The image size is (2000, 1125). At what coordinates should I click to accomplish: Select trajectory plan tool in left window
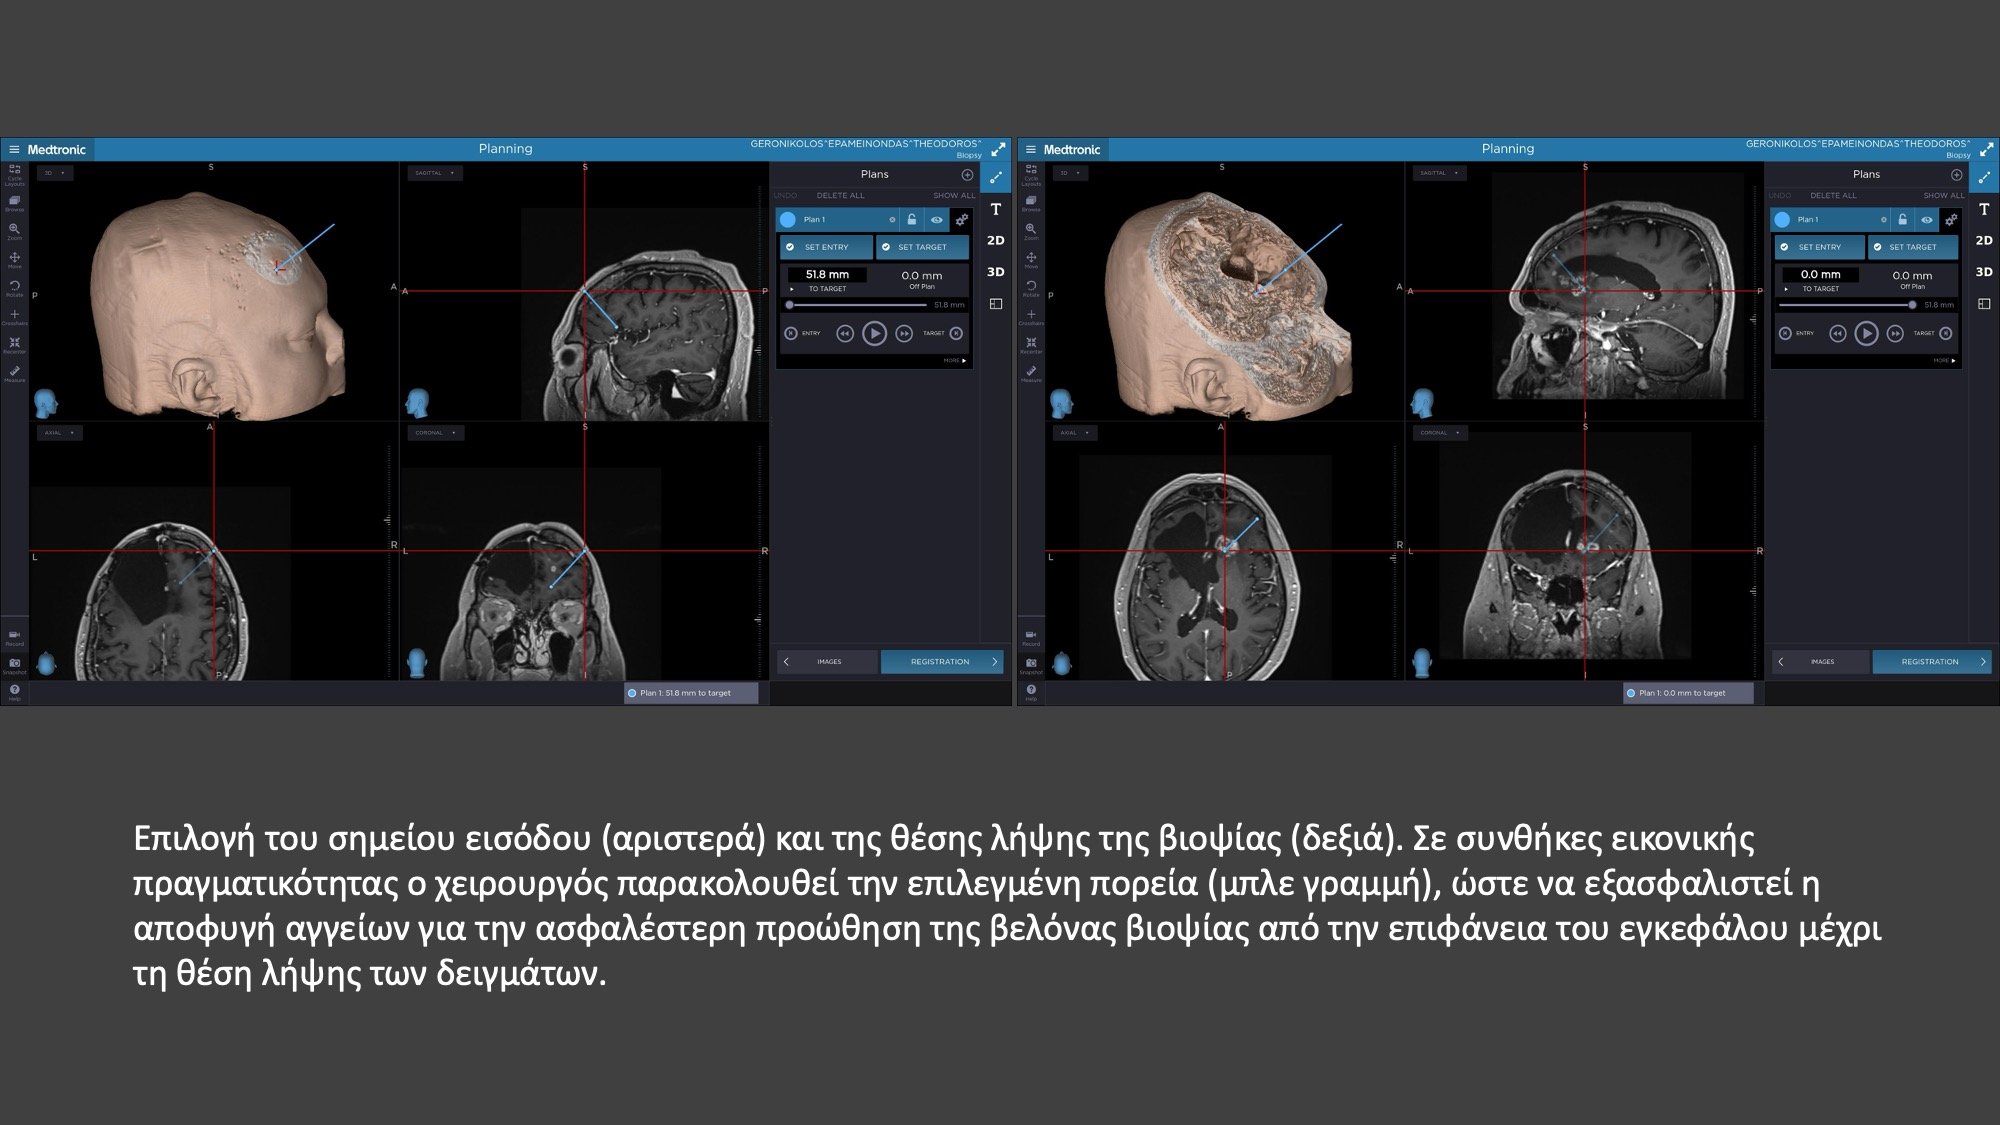[x=995, y=178]
